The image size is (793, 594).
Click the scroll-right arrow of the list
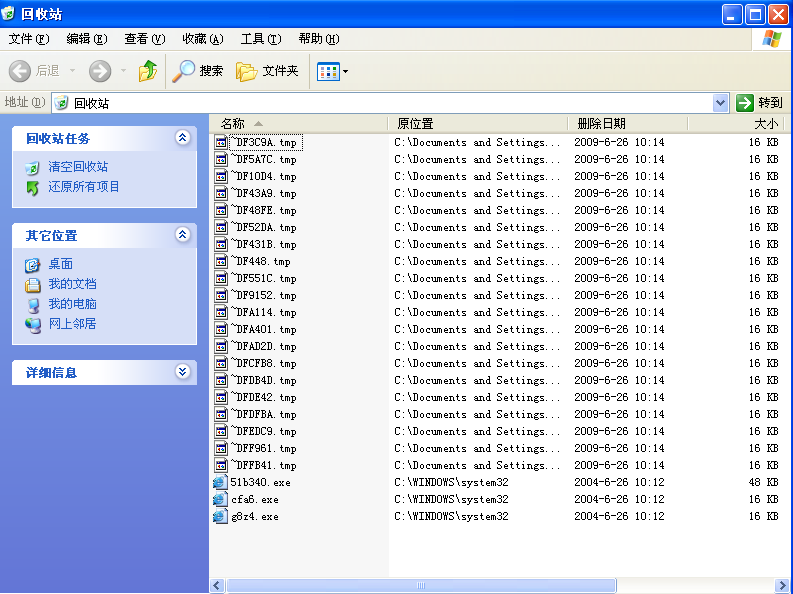(781, 585)
